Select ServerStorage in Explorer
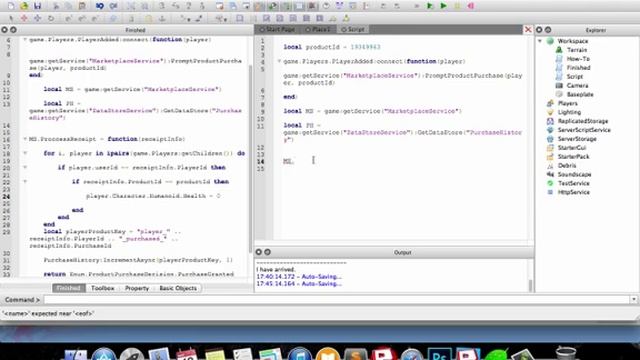640x360 pixels. pos(577,139)
